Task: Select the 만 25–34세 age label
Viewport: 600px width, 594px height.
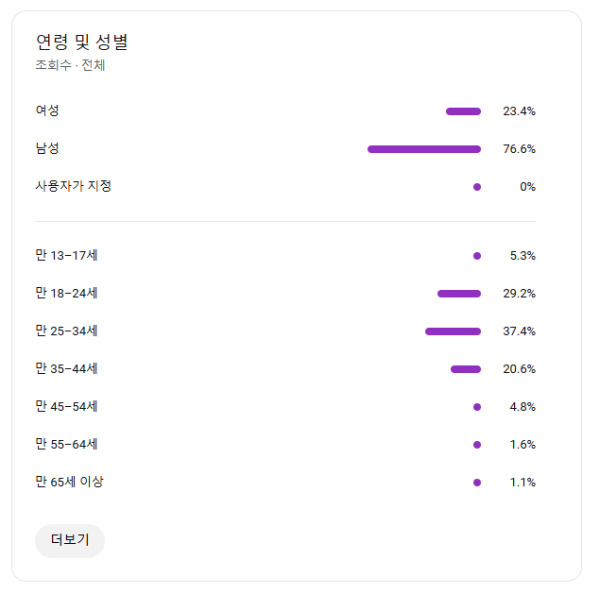Action: 66,331
